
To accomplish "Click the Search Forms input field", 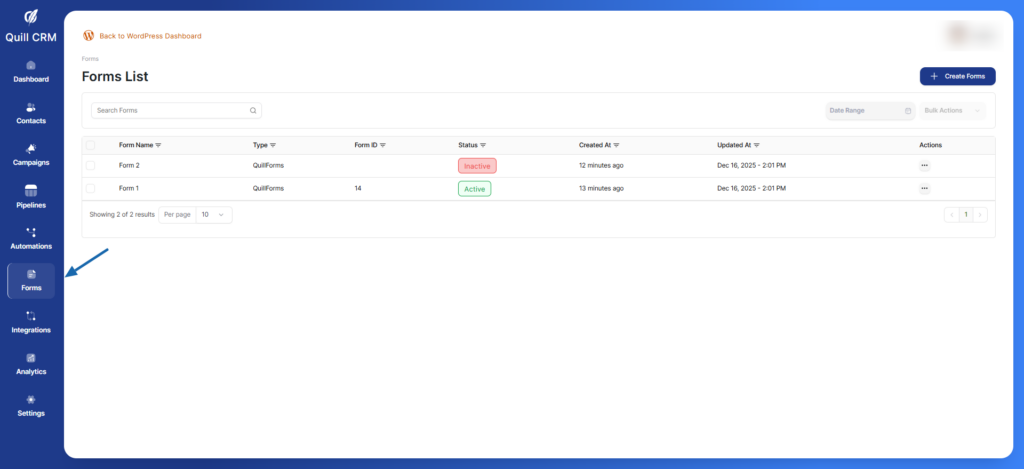I will (170, 111).
